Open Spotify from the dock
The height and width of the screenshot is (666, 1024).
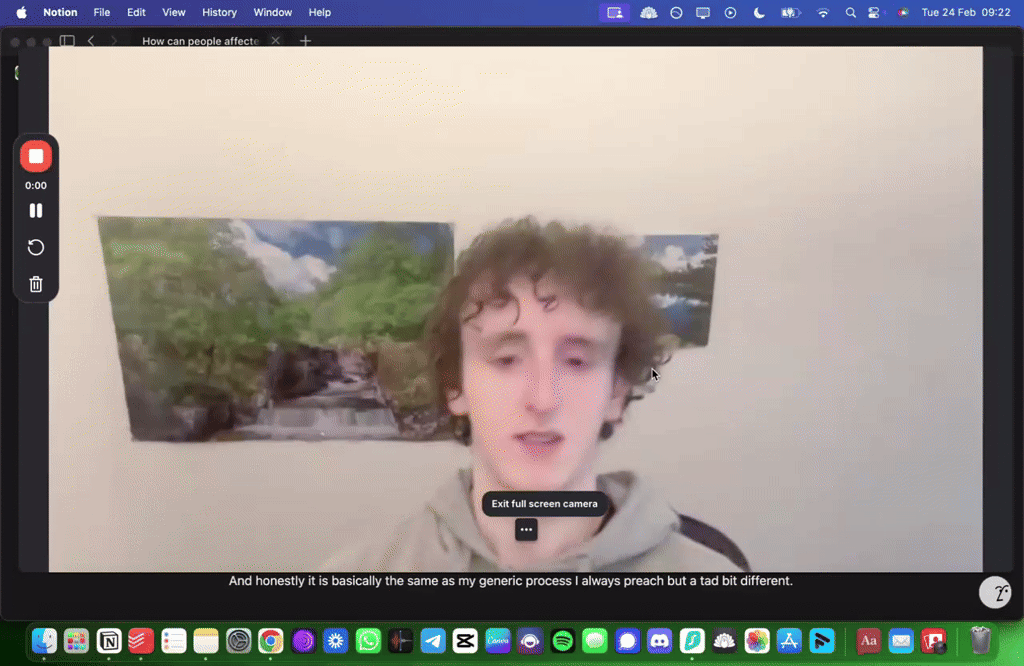562,641
